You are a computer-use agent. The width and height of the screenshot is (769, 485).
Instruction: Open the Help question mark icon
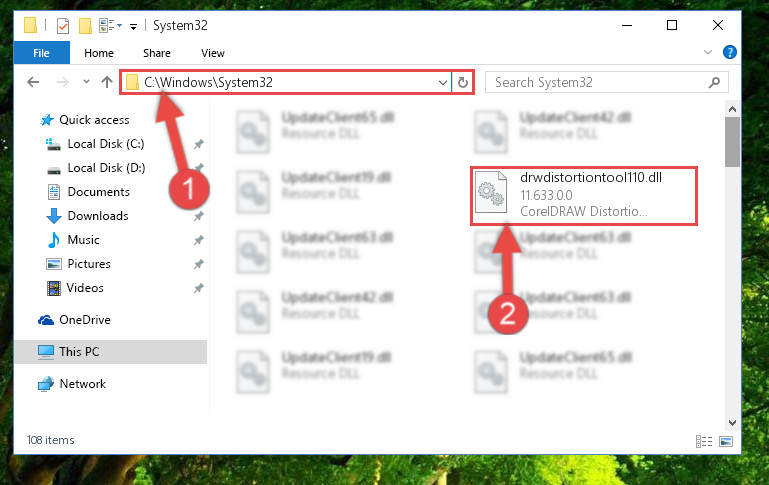point(730,52)
